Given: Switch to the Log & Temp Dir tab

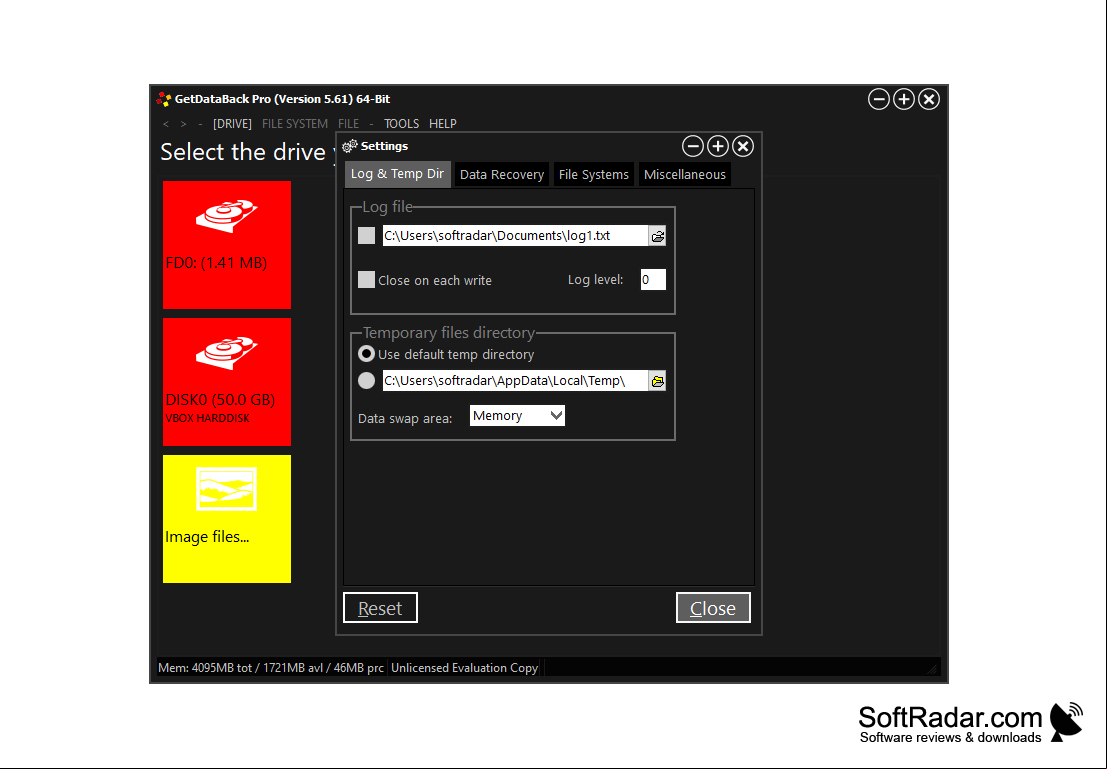Looking at the screenshot, I should (397, 174).
